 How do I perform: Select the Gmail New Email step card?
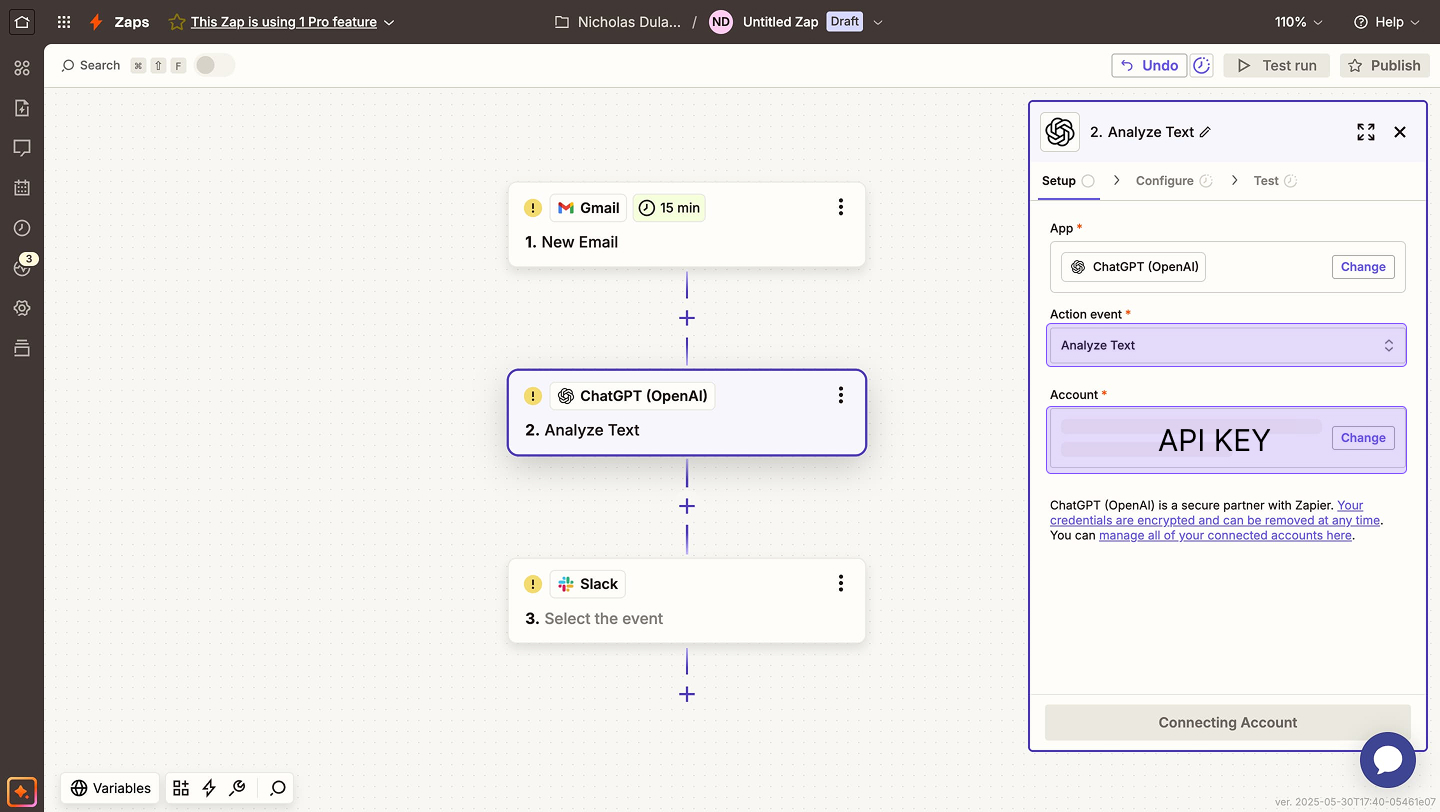[x=687, y=224]
